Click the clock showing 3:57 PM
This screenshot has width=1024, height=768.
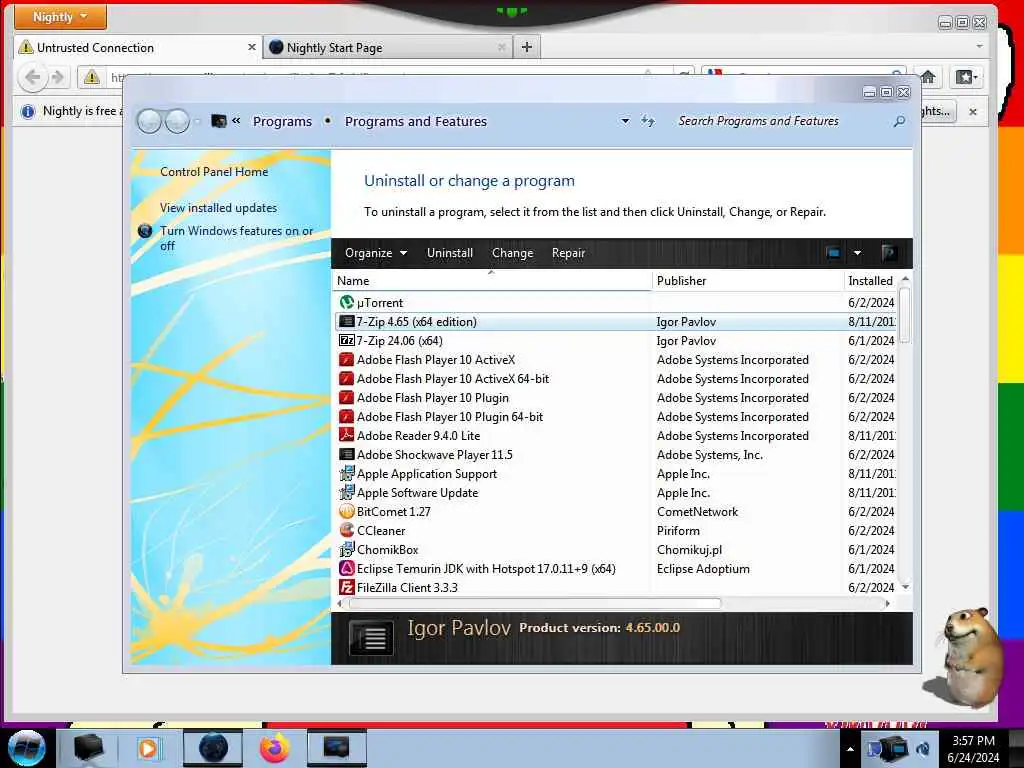coord(973,741)
